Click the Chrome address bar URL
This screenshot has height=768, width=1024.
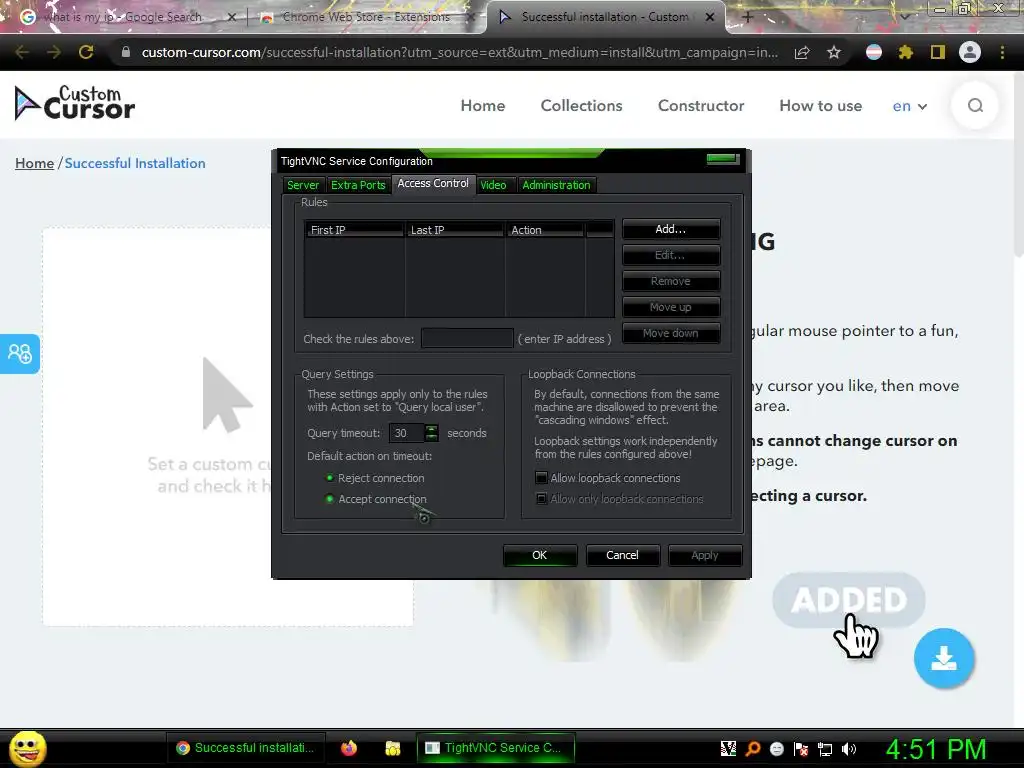[460, 52]
